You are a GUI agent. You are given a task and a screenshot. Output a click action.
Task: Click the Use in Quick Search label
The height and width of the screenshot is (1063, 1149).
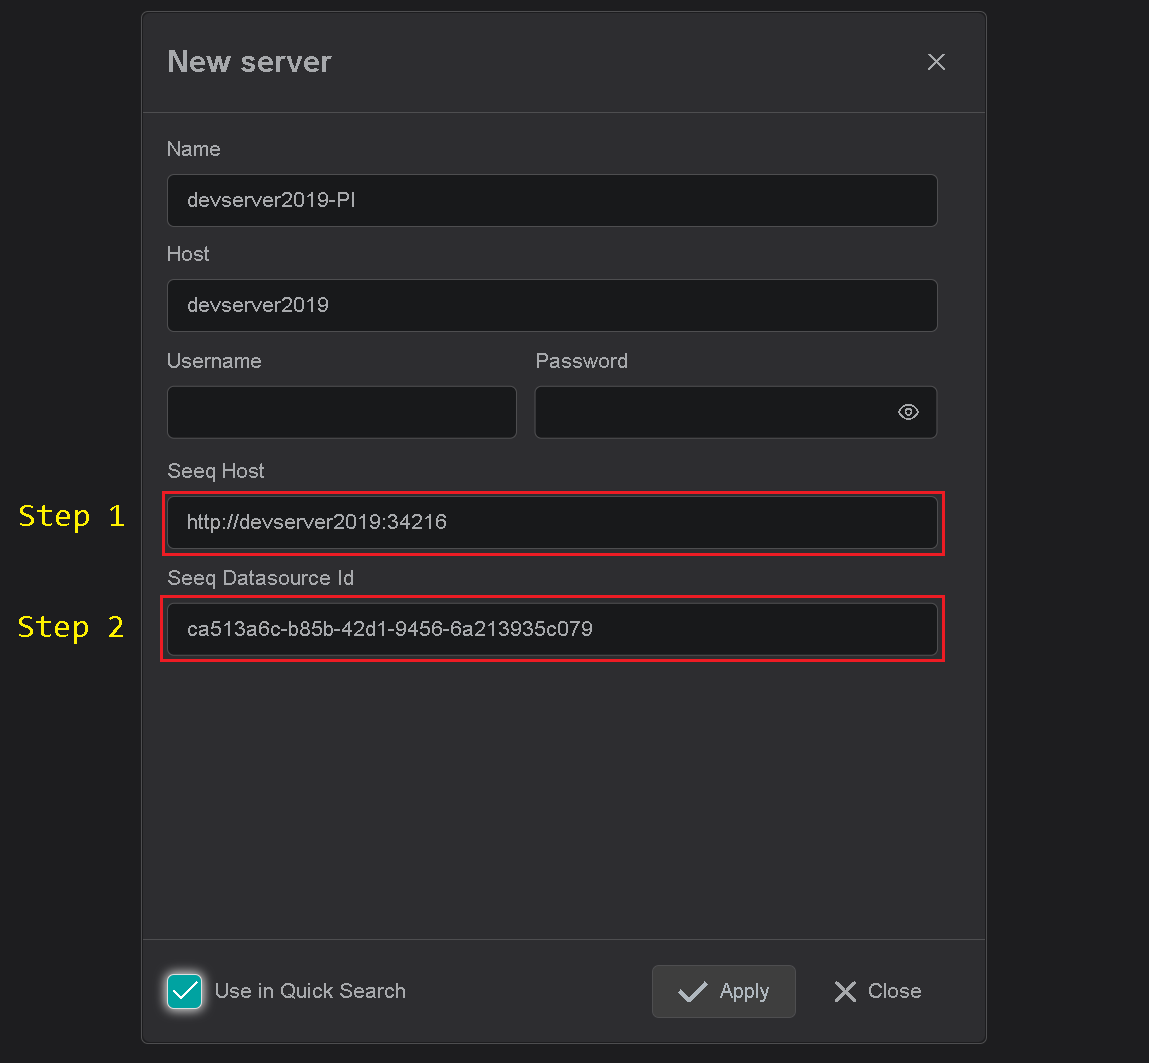pyautogui.click(x=310, y=991)
